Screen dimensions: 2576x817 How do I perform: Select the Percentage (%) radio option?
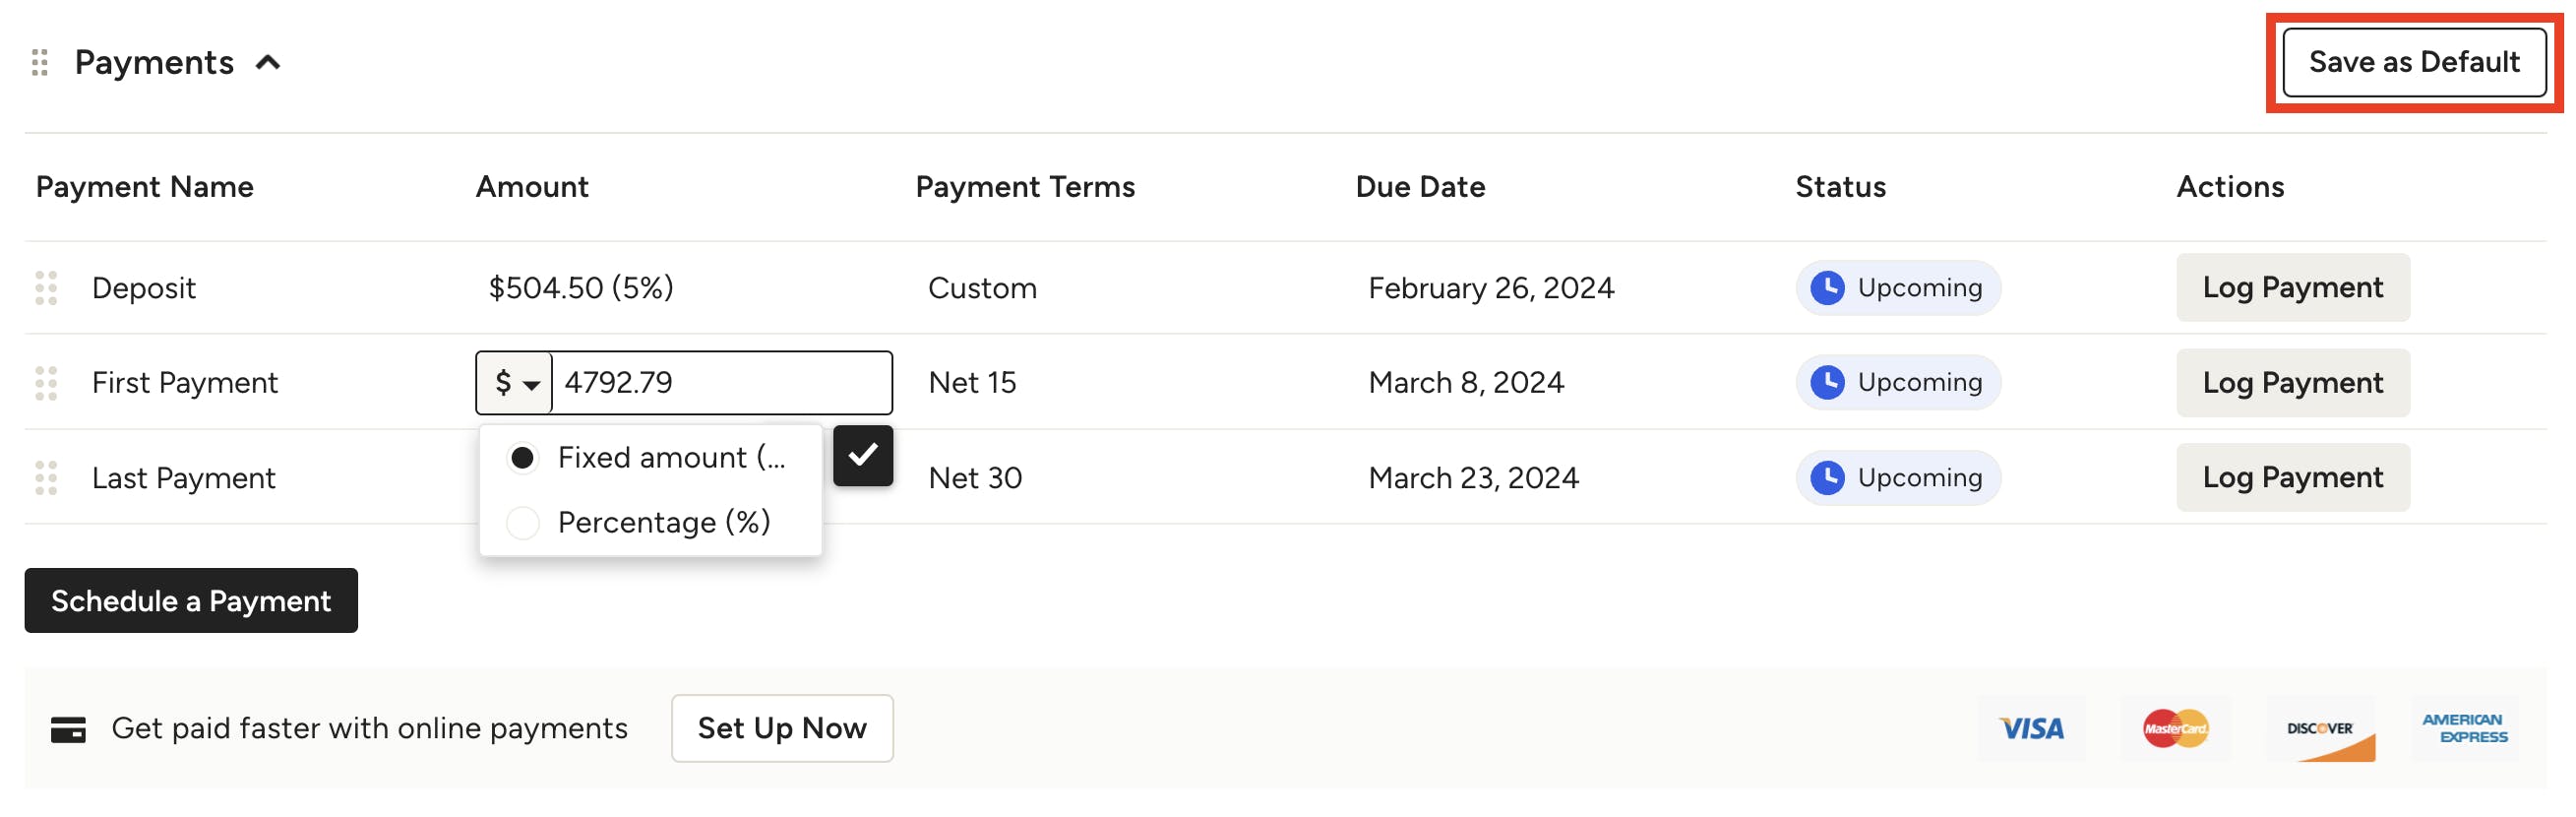[x=522, y=523]
